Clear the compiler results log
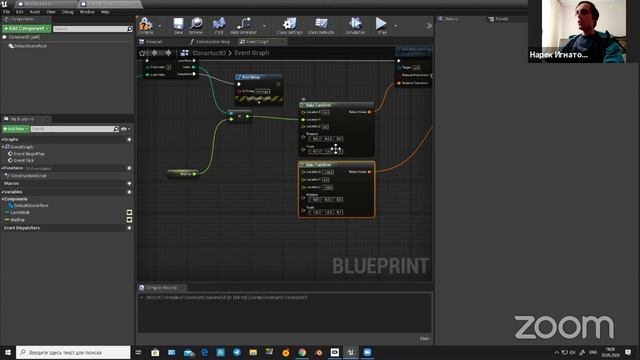Screen dimensions: 640x360 coord(424,338)
